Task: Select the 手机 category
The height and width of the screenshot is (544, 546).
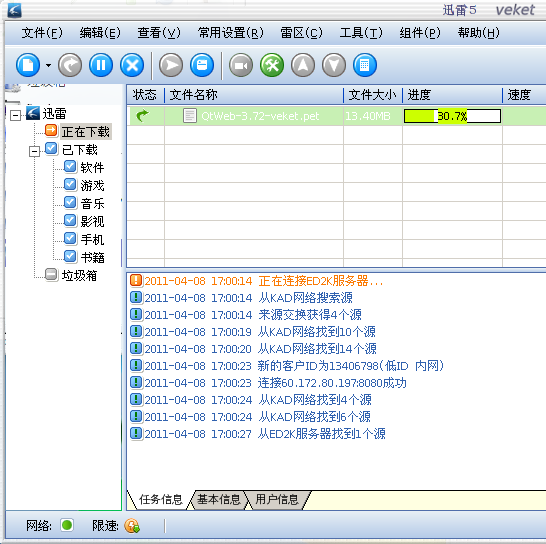Action: [92, 240]
